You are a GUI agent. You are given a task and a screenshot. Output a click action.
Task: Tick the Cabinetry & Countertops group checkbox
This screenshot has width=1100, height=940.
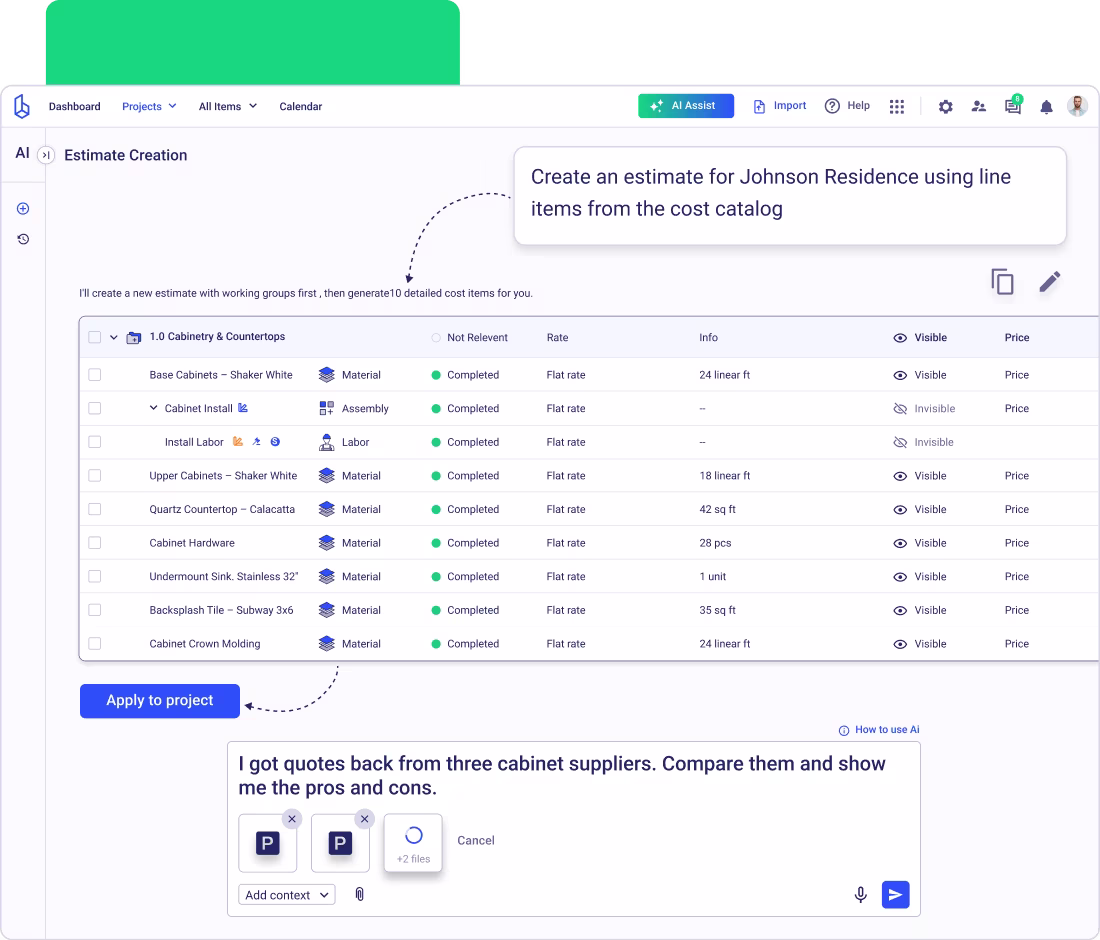95,337
